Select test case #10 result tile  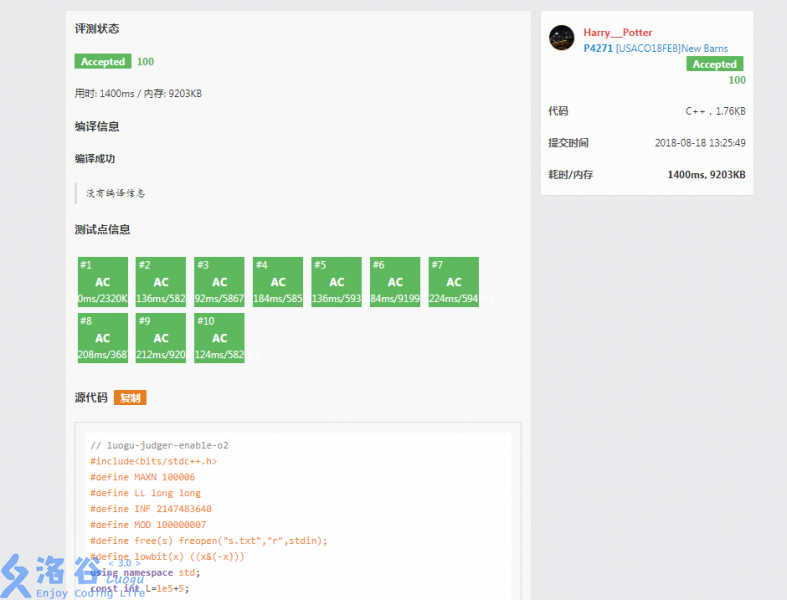[x=219, y=338]
